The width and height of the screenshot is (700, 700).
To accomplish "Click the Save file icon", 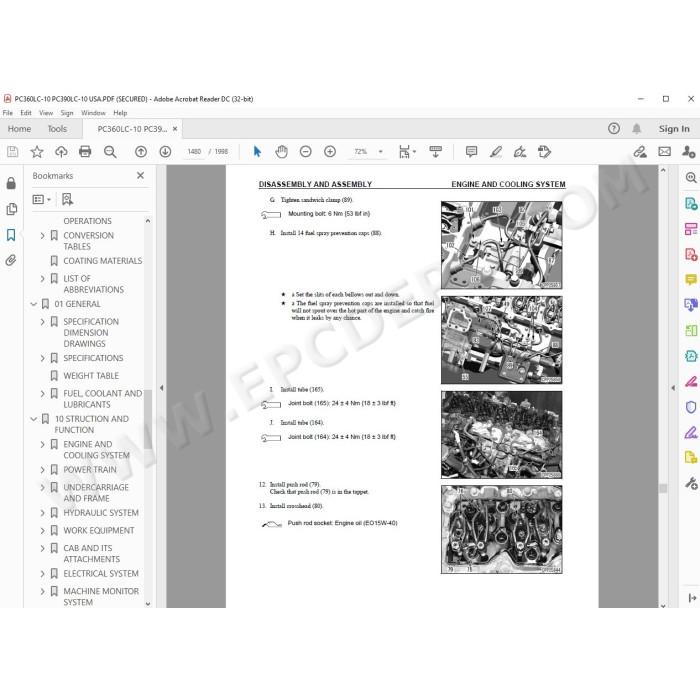I will coord(12,152).
